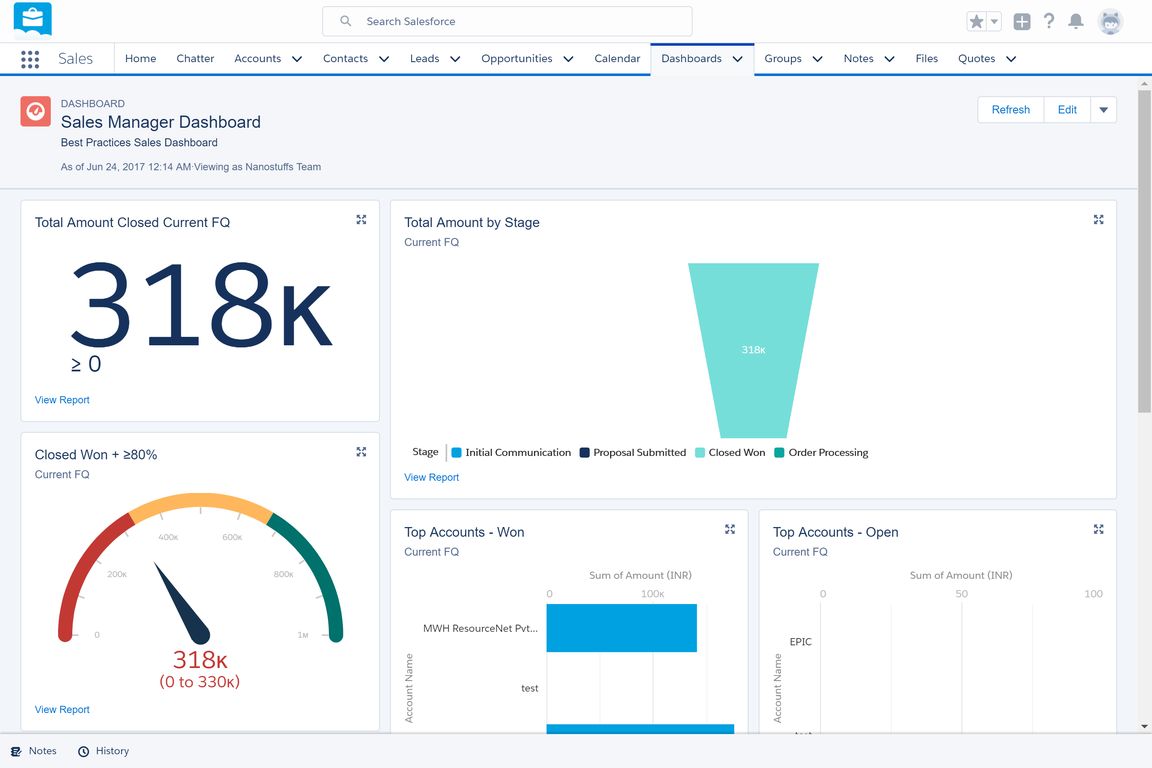
Task: Switch to the Accounts tab
Action: click(x=258, y=59)
